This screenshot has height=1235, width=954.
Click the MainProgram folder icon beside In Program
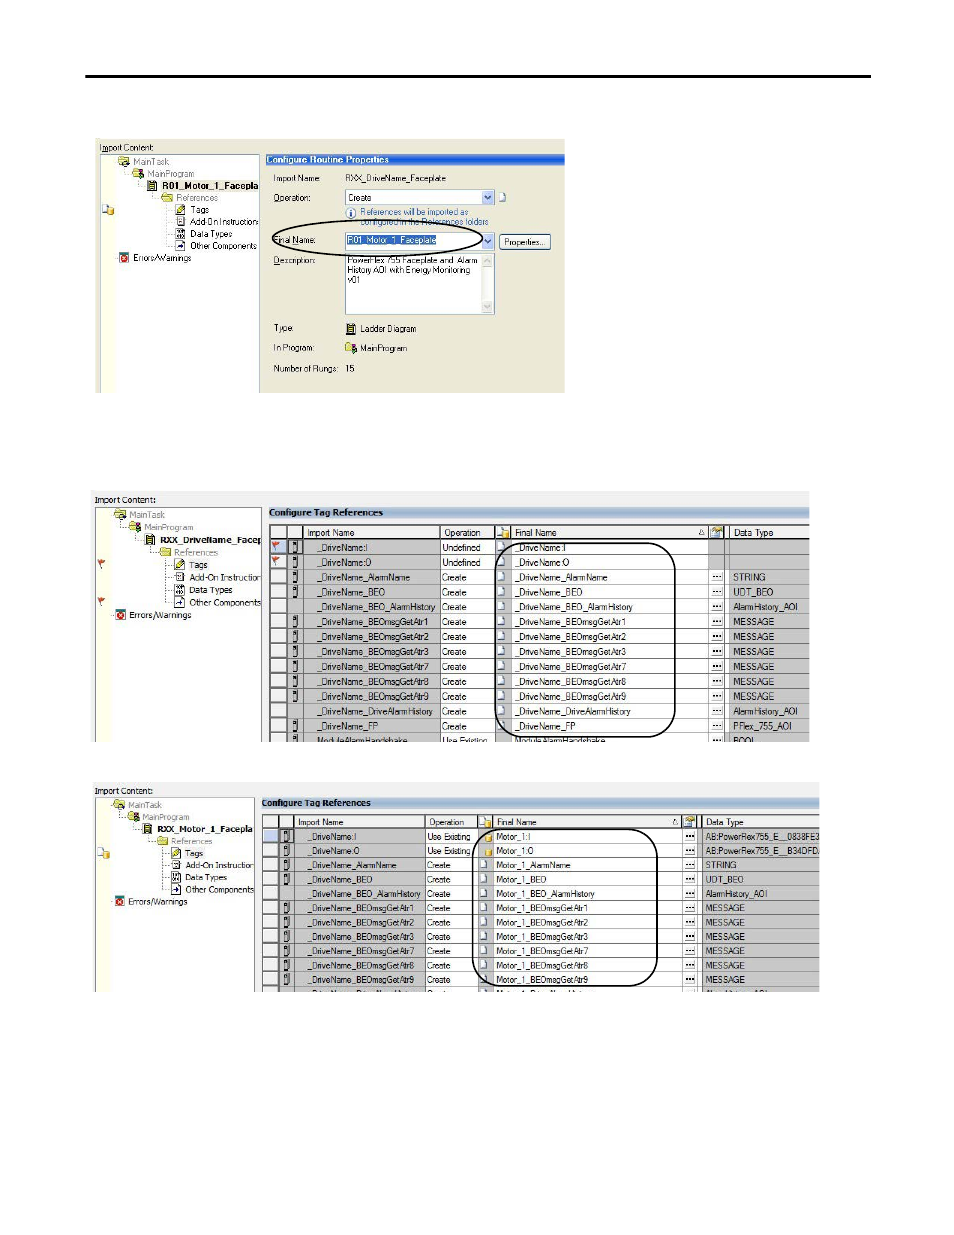pyautogui.click(x=351, y=348)
